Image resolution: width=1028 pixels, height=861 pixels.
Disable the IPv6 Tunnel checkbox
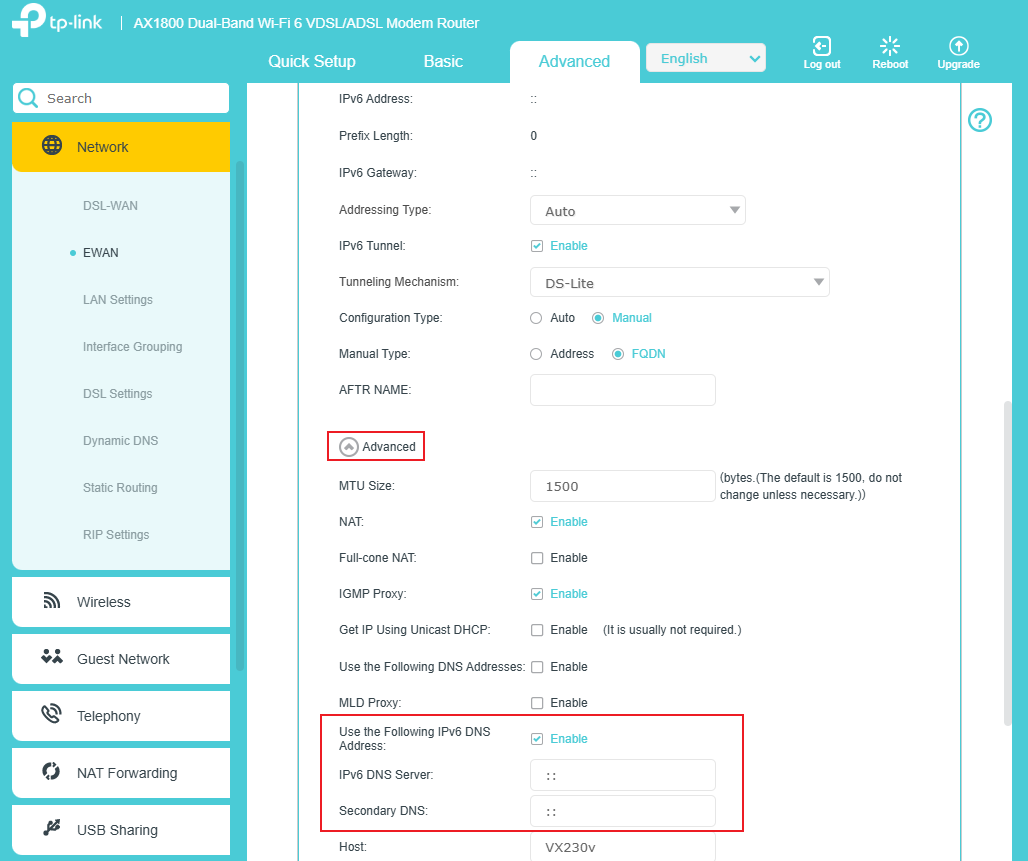pyautogui.click(x=537, y=245)
